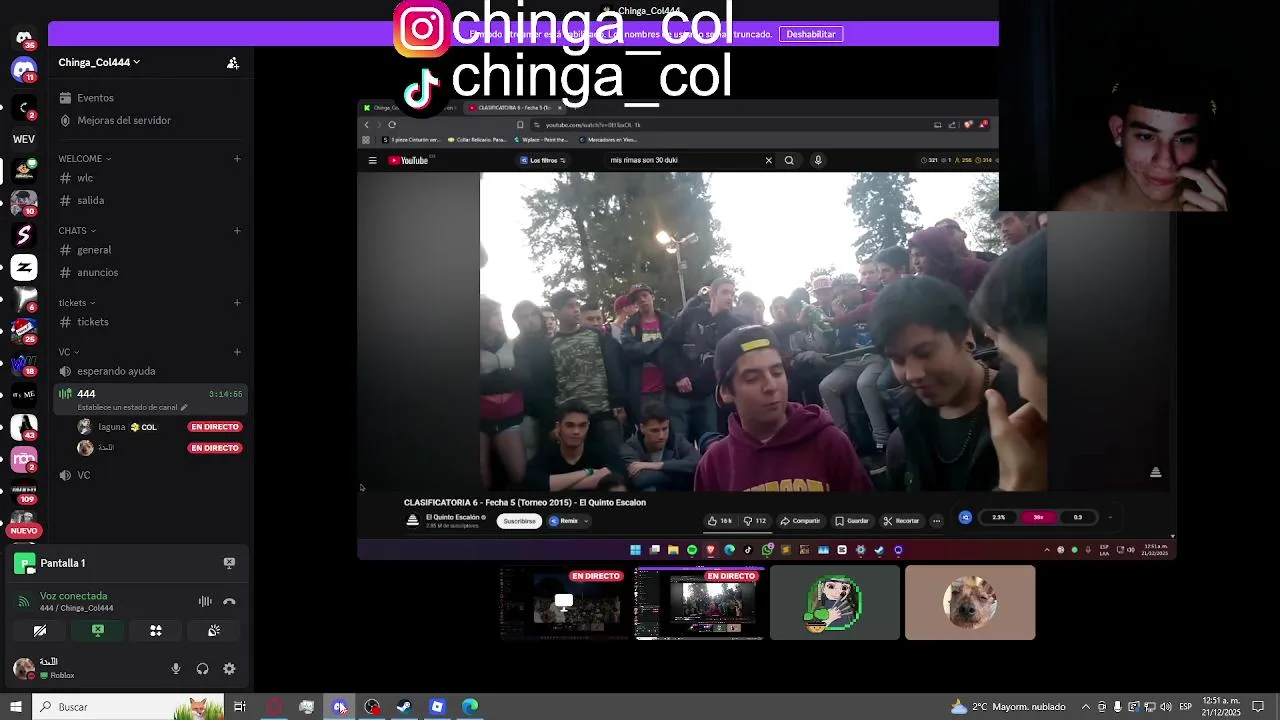Collapse the tickets category header
1280x720 pixels.
(x=77, y=303)
